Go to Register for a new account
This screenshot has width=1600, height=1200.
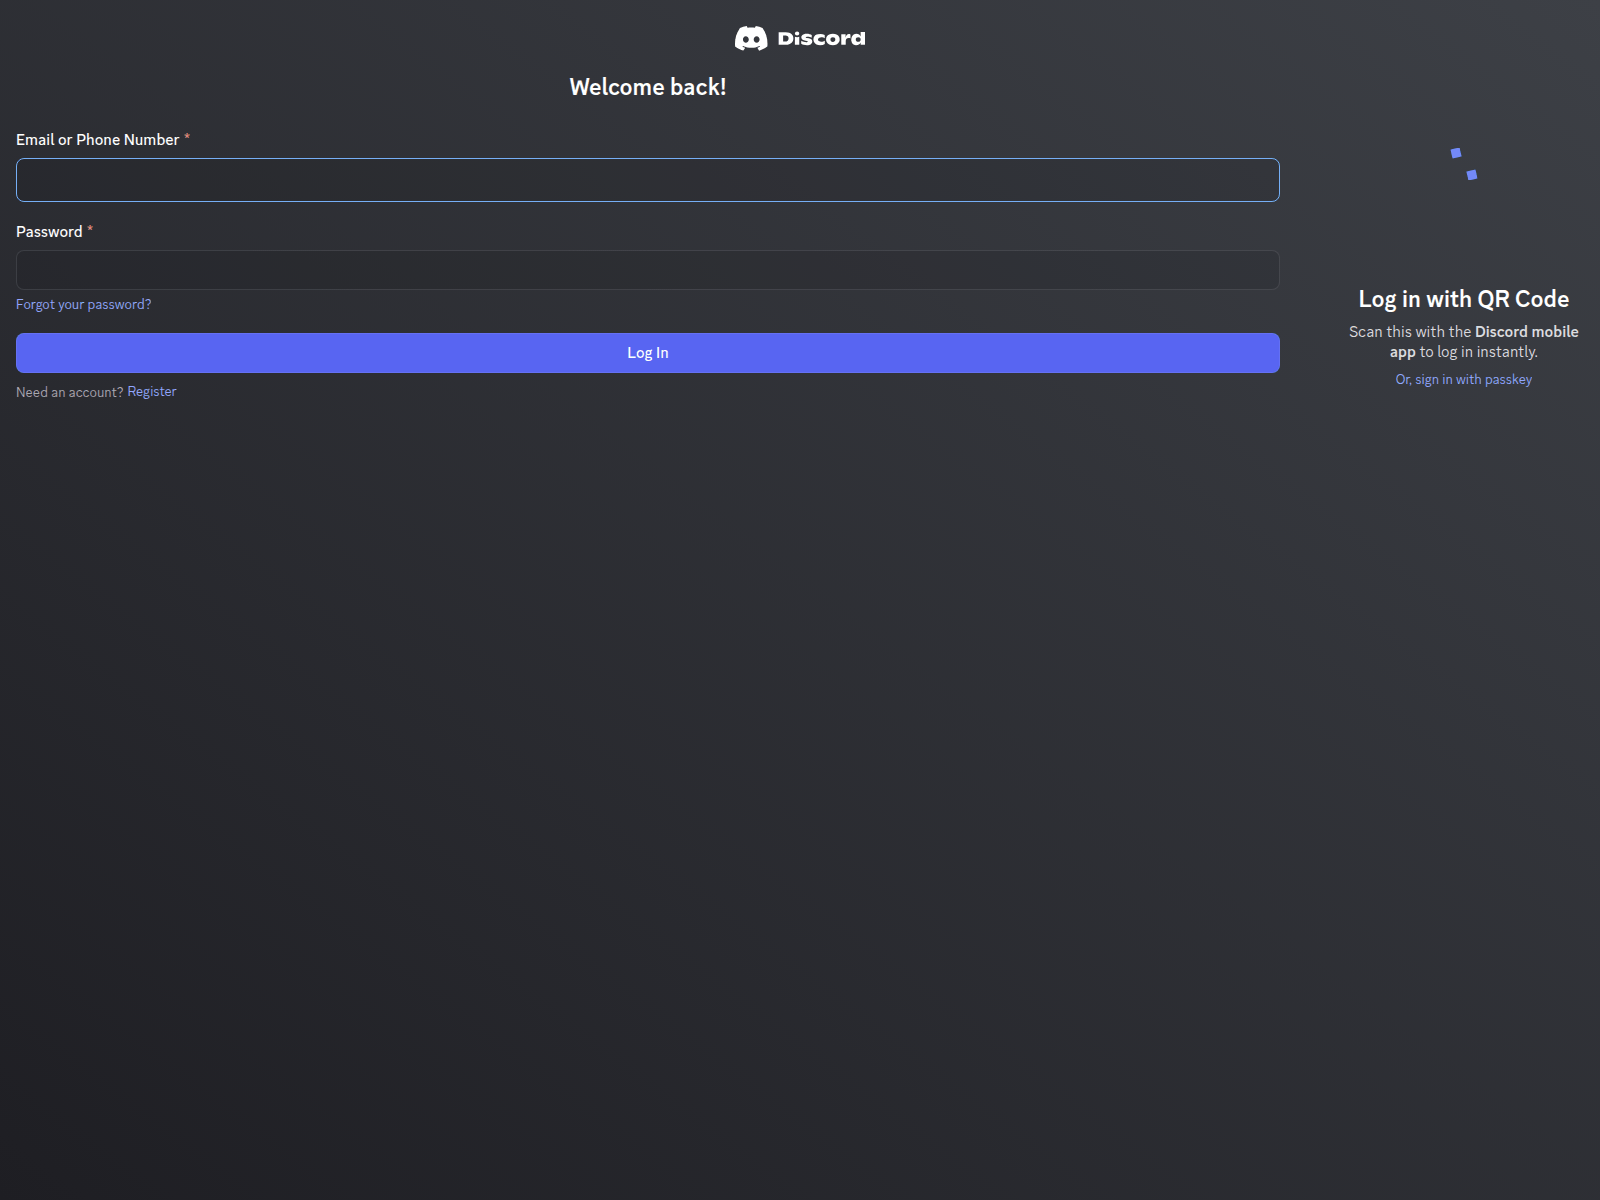pos(152,392)
